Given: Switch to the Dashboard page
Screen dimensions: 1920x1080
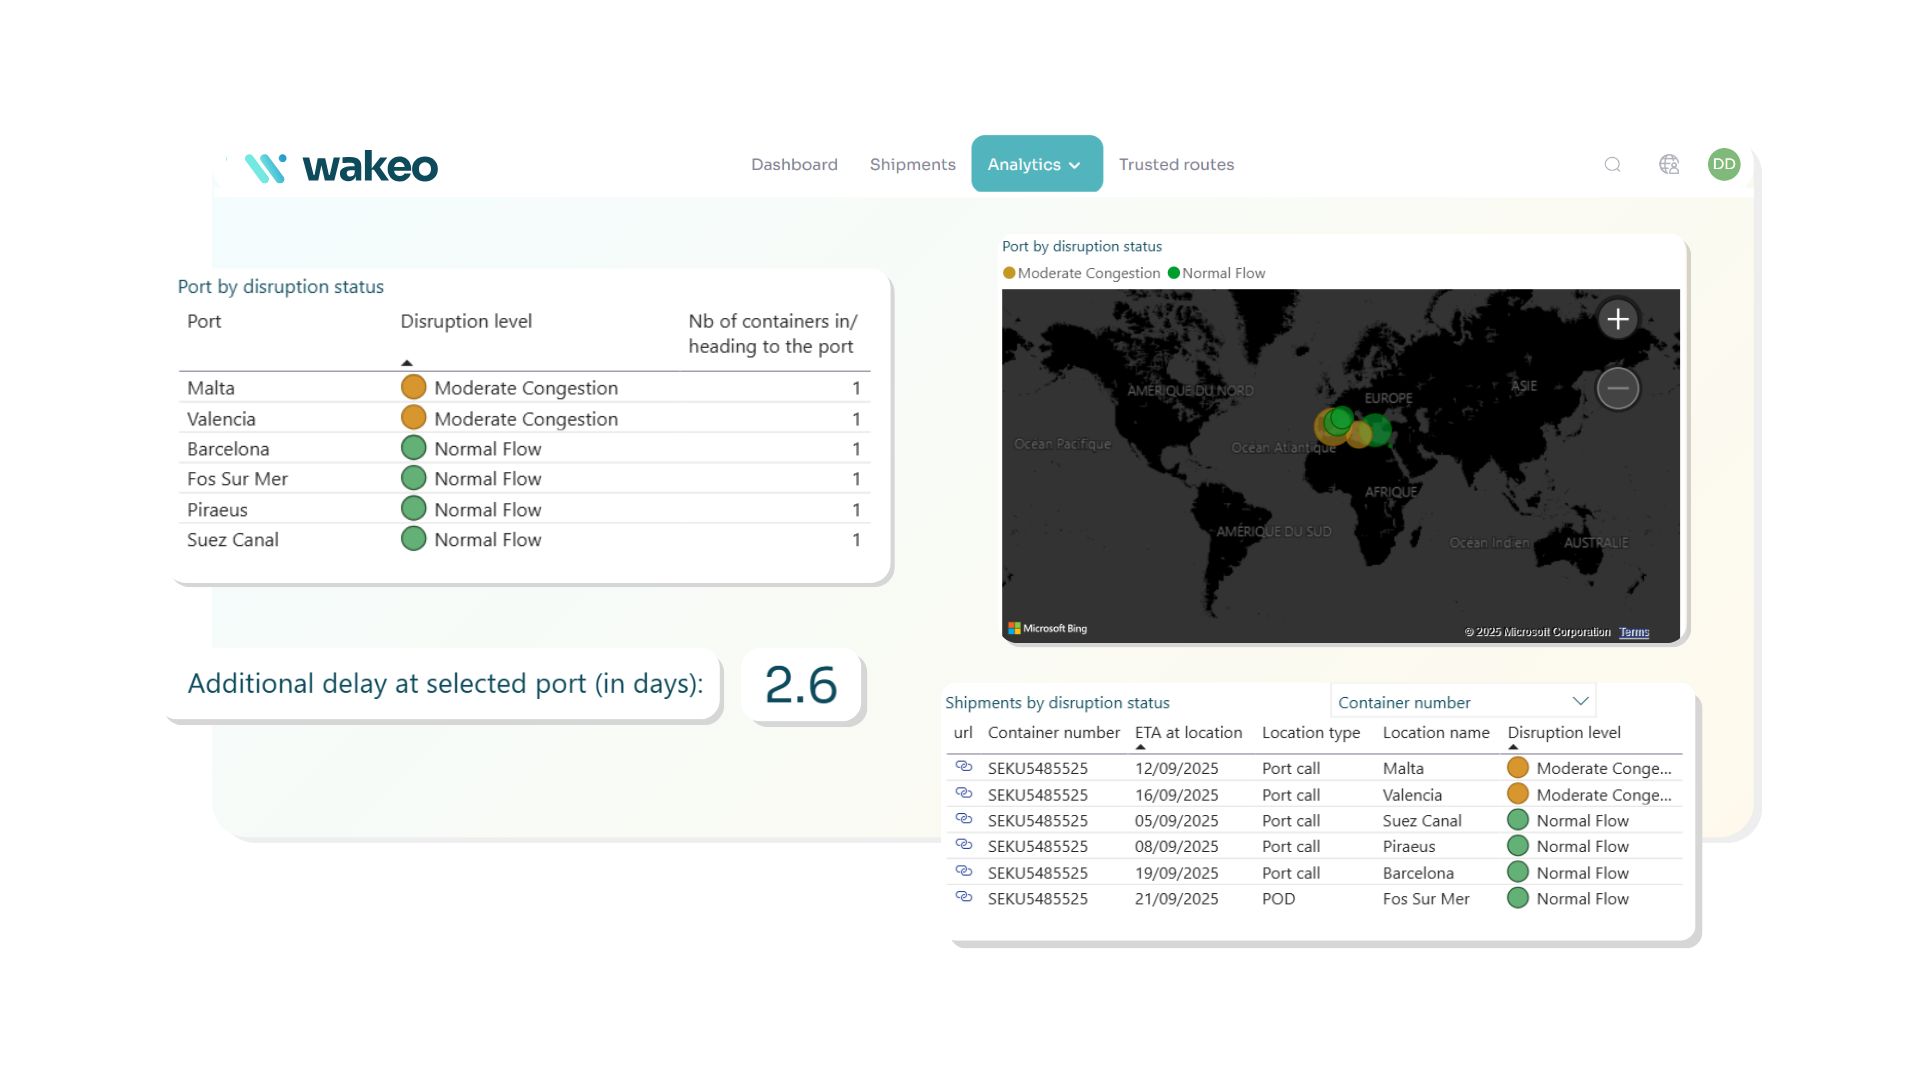Looking at the screenshot, I should coord(793,164).
